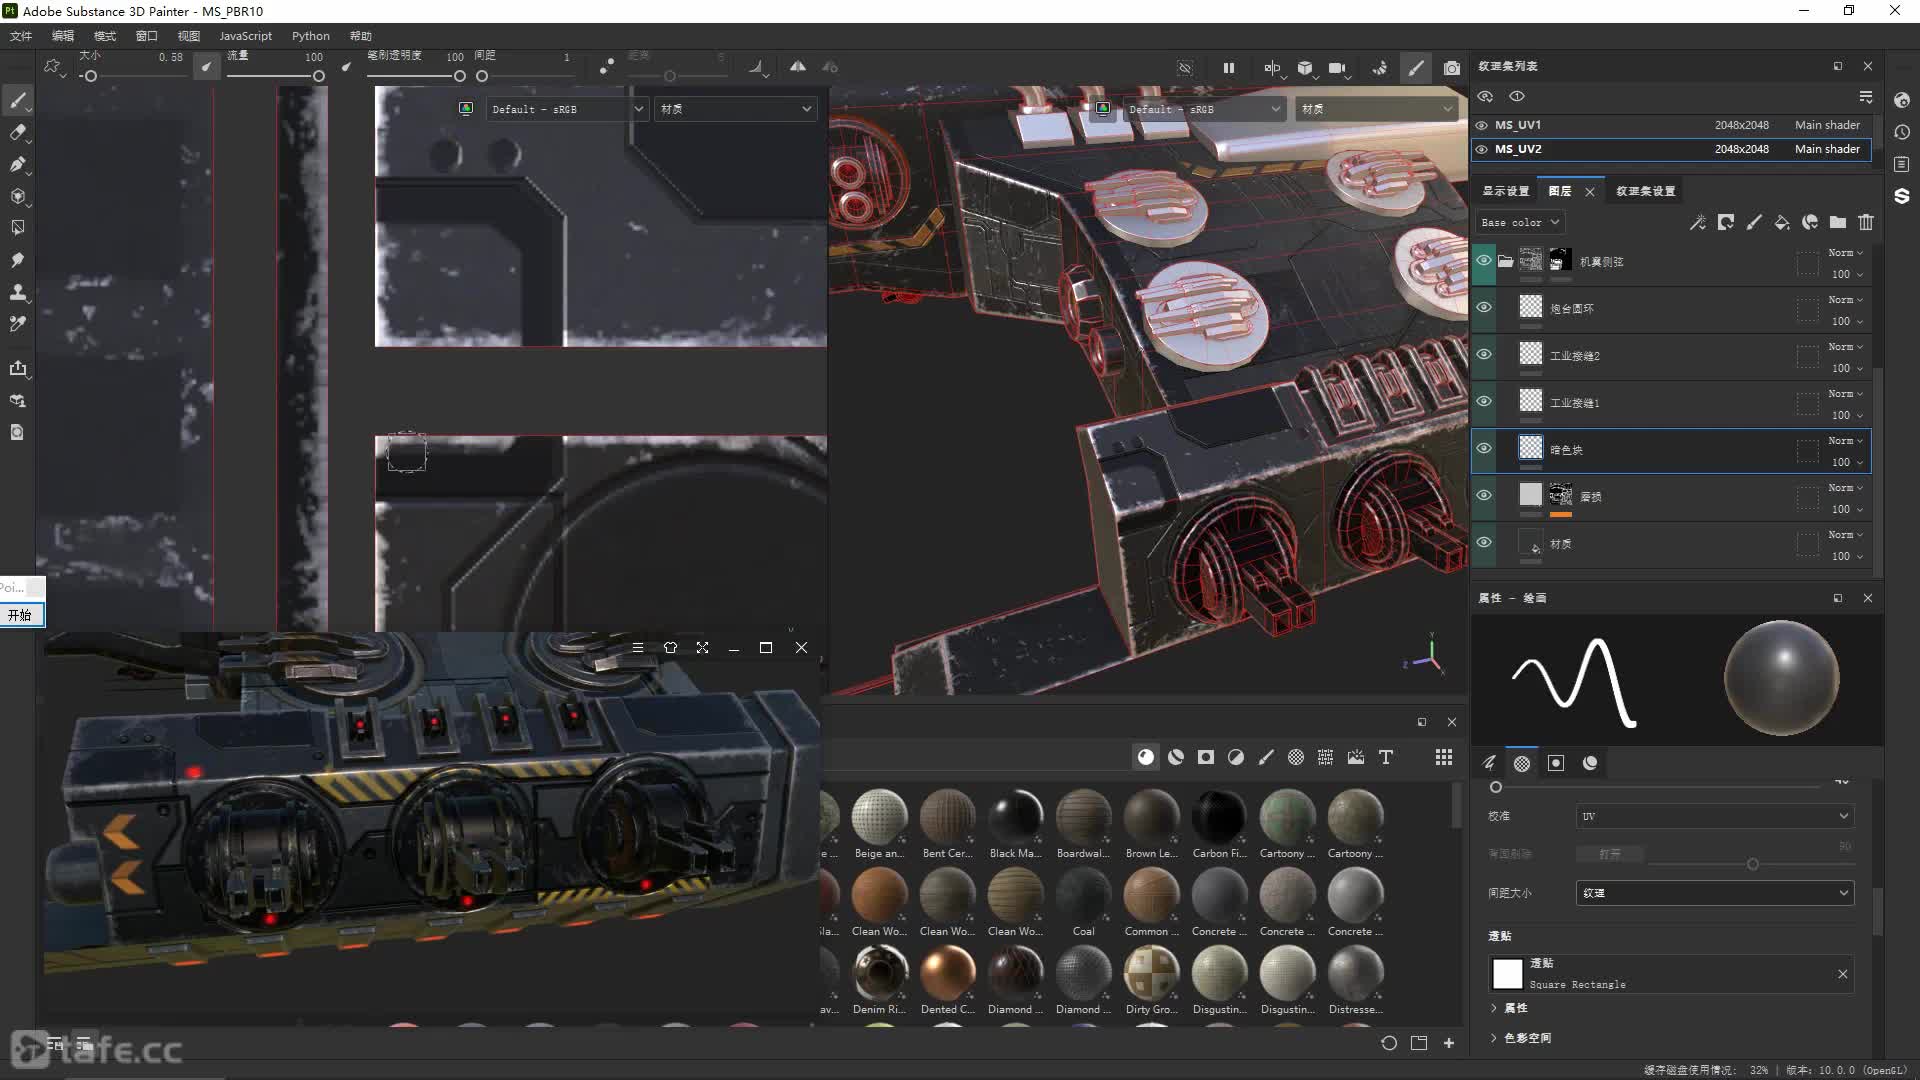Click the Symmetry icon in top toolbar

[x=798, y=66]
